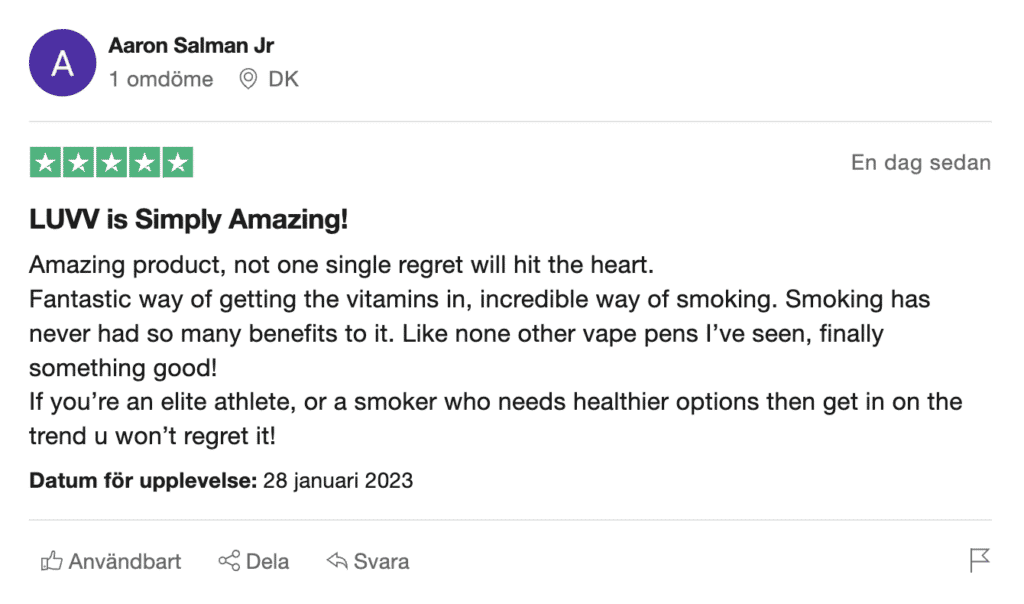The height and width of the screenshot is (604, 1024).
Task: Click the location pin next to DK
Action: 250,78
